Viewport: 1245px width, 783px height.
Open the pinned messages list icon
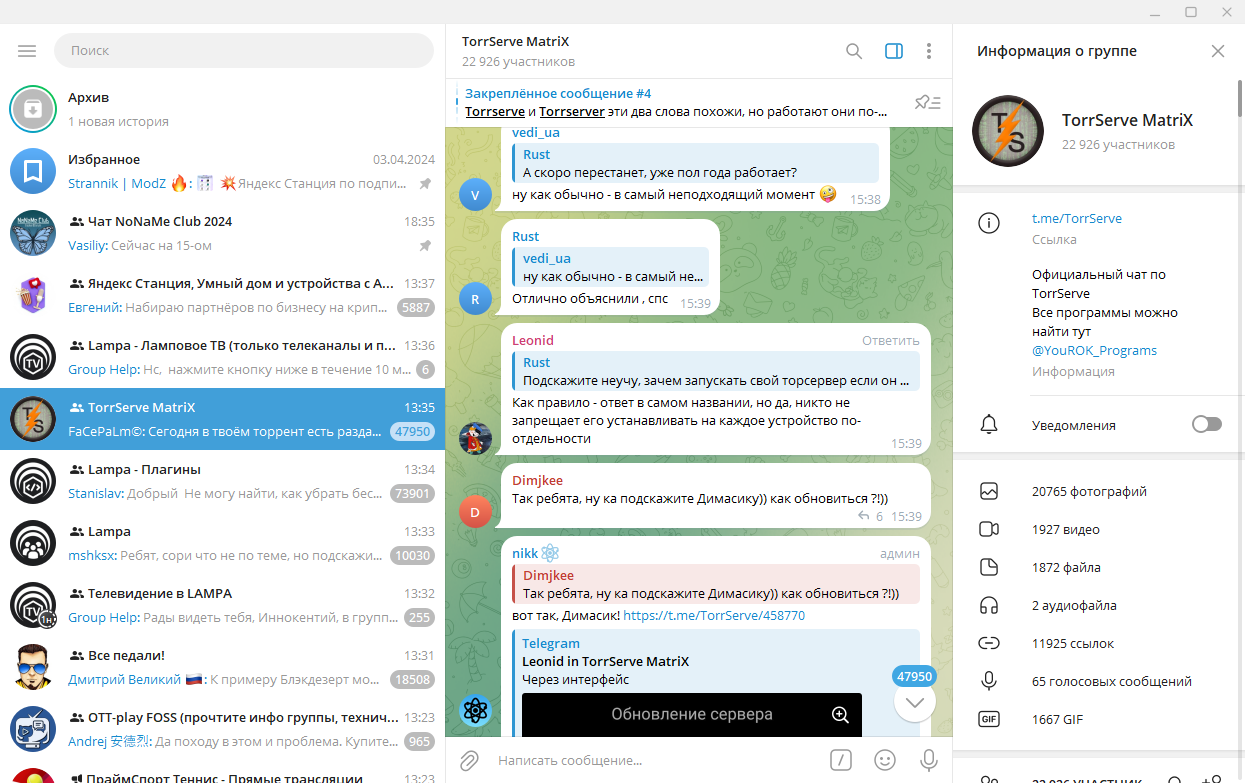click(x=928, y=102)
